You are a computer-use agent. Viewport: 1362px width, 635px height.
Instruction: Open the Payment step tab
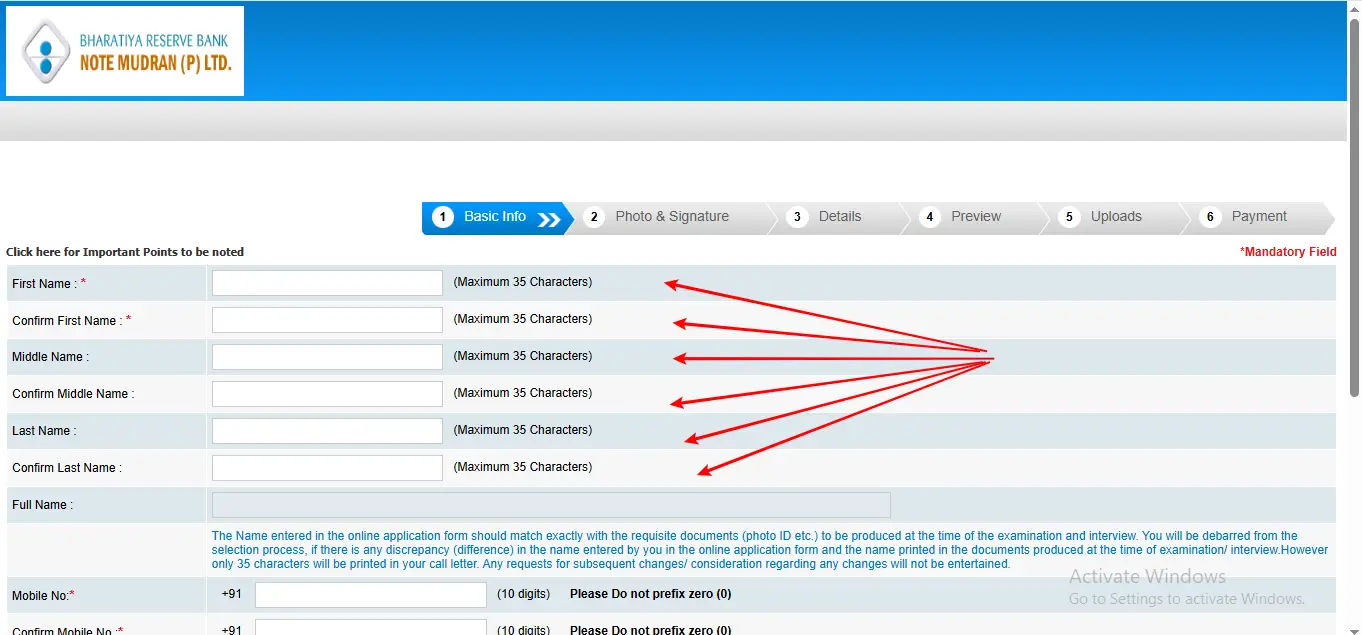[x=1258, y=217]
